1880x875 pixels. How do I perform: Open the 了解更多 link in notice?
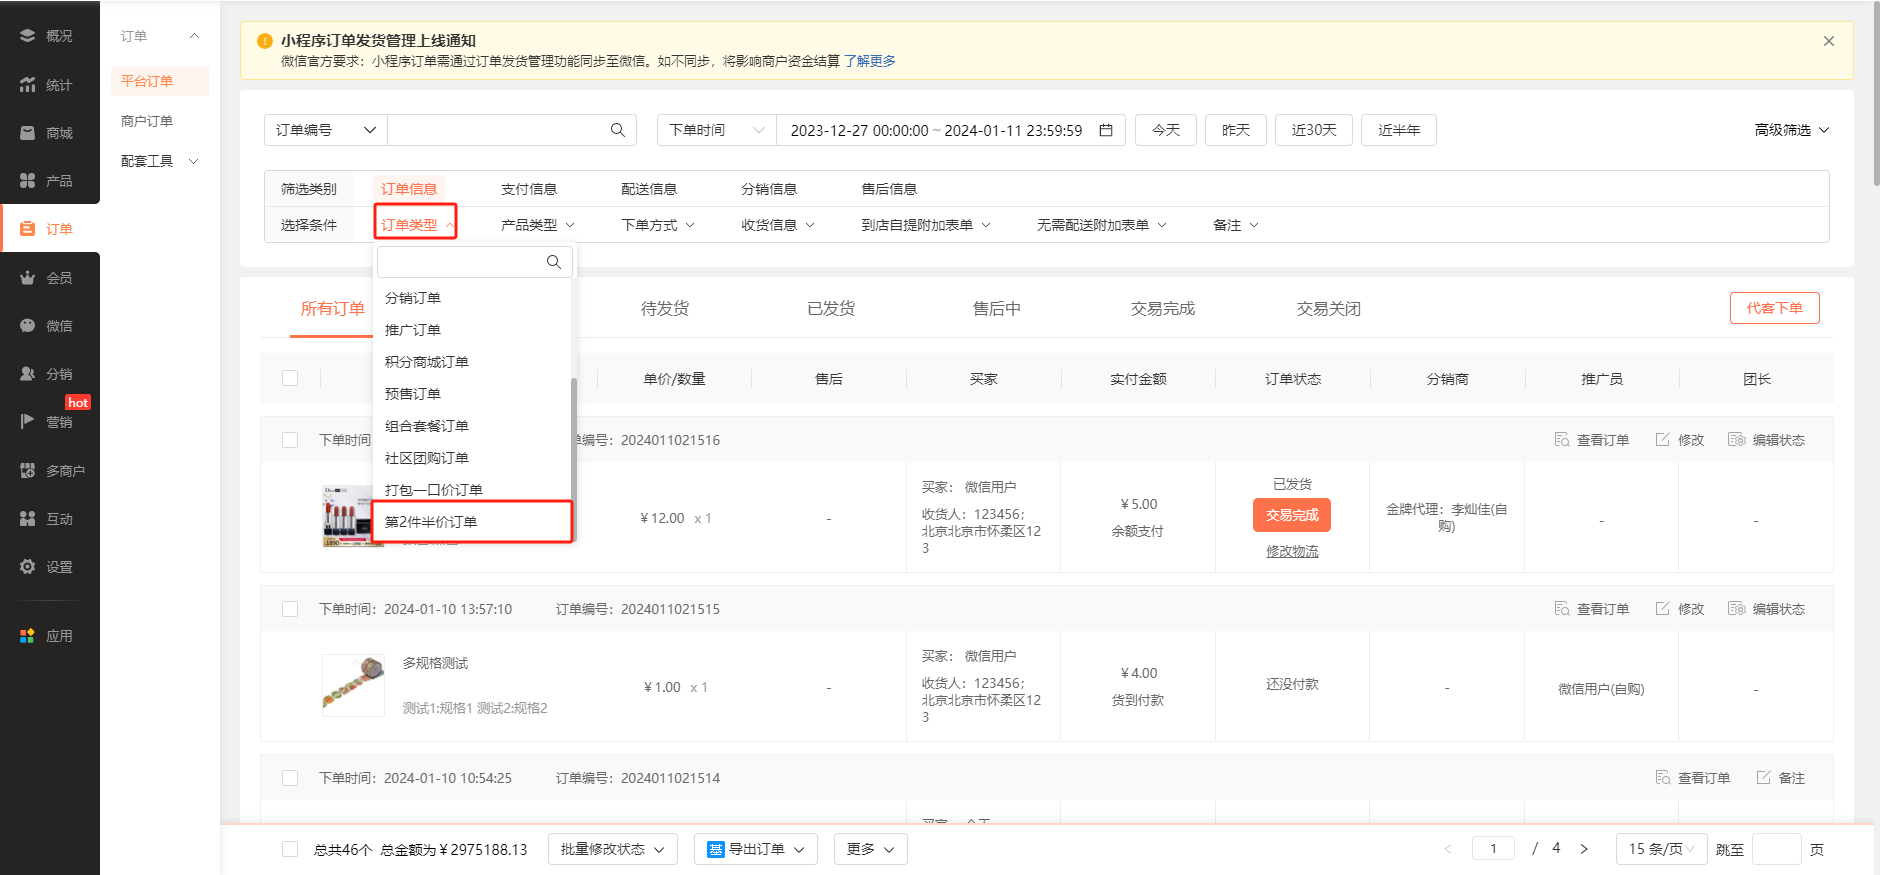[869, 61]
